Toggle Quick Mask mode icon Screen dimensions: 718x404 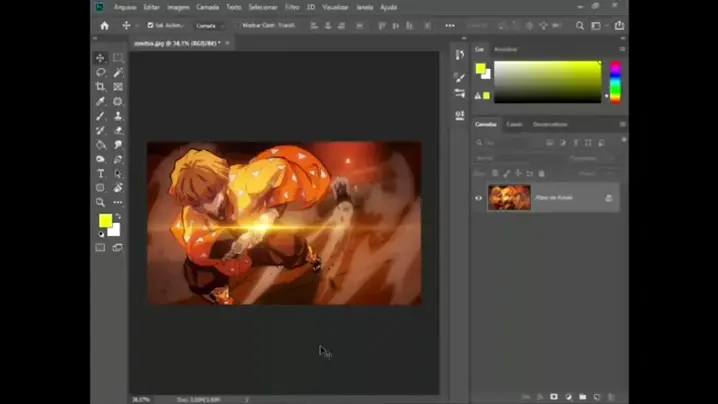100,247
